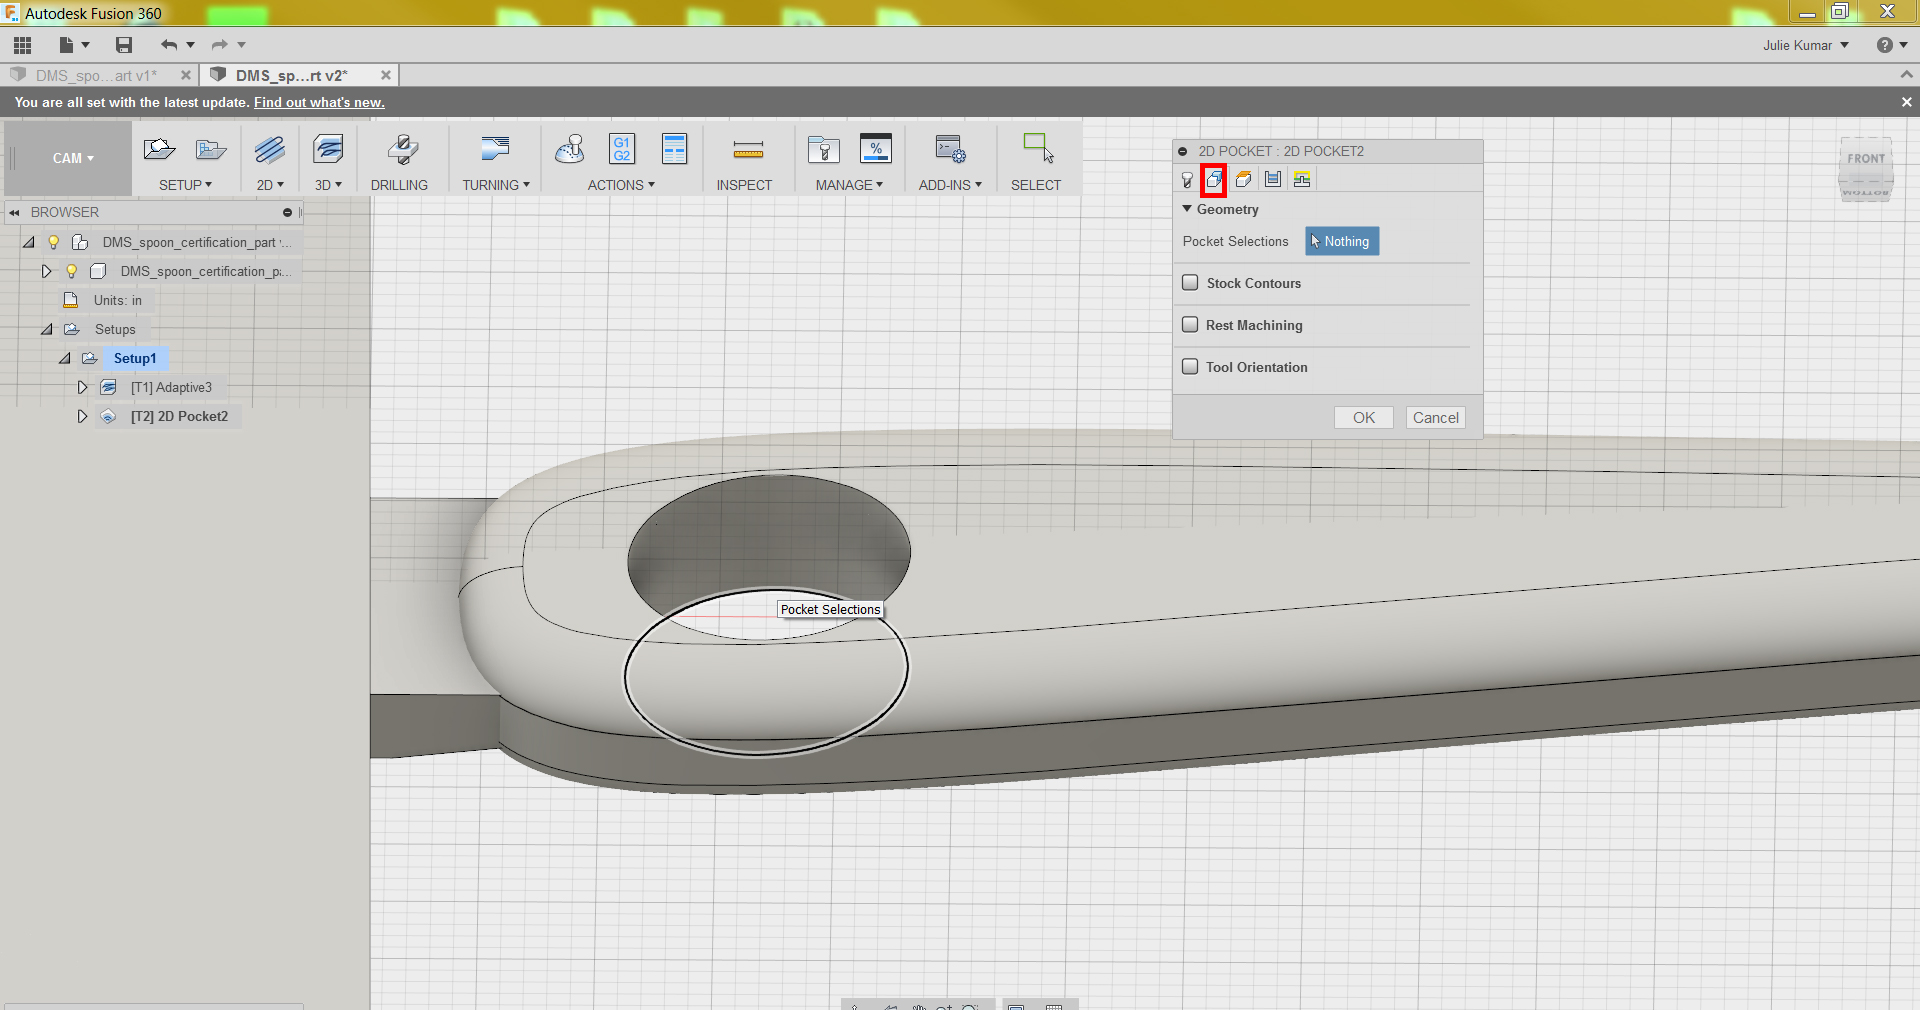The width and height of the screenshot is (1920, 1010).
Task: Open the Tool Library icon in Manage
Action: tap(824, 150)
